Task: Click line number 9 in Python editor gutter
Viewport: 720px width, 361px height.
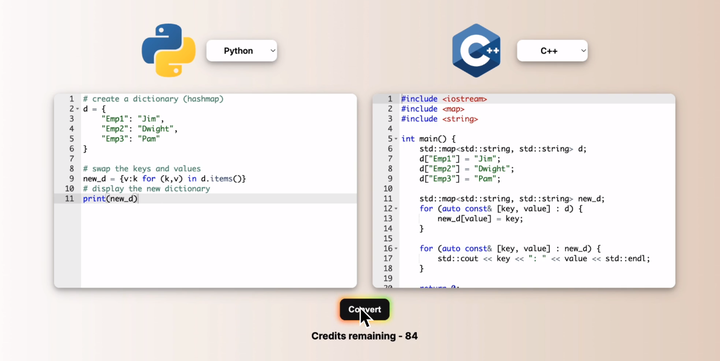Action: (71, 179)
